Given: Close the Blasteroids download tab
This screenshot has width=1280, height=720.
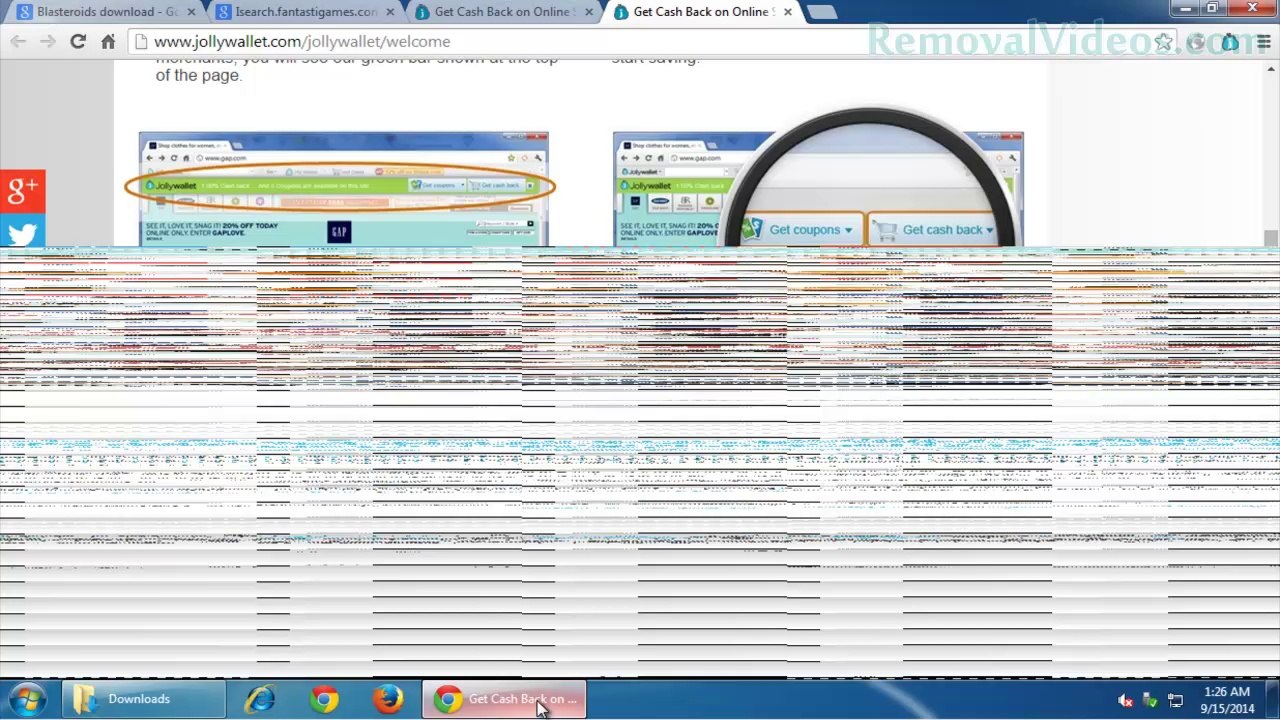Looking at the screenshot, I should click(191, 12).
